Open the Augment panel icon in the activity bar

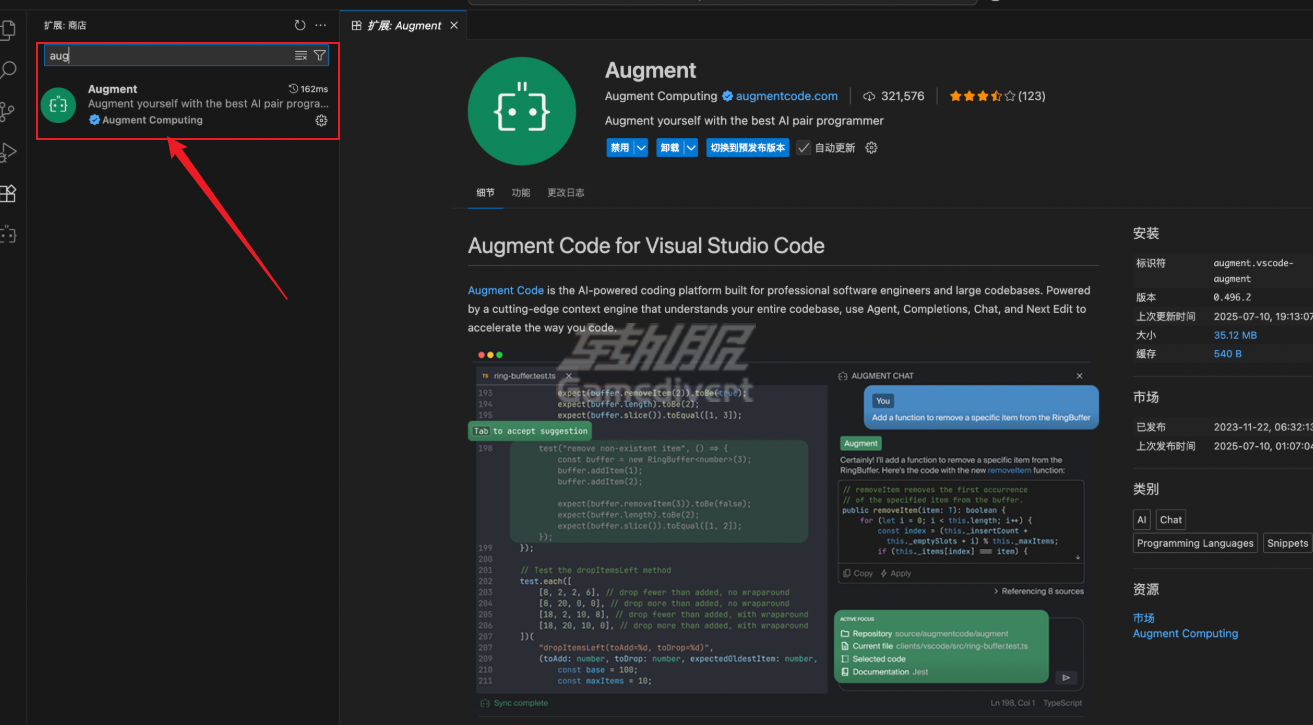click(10, 234)
